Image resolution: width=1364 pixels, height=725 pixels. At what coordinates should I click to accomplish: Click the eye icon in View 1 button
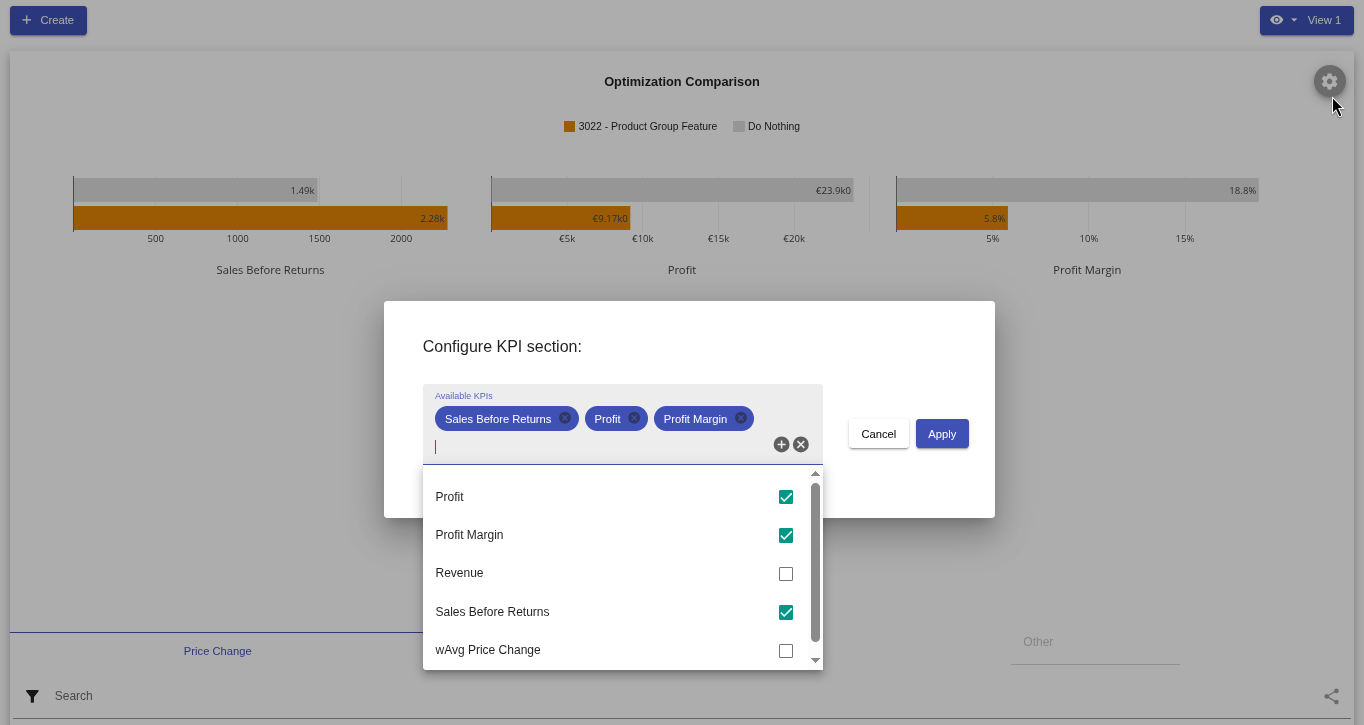pos(1276,20)
